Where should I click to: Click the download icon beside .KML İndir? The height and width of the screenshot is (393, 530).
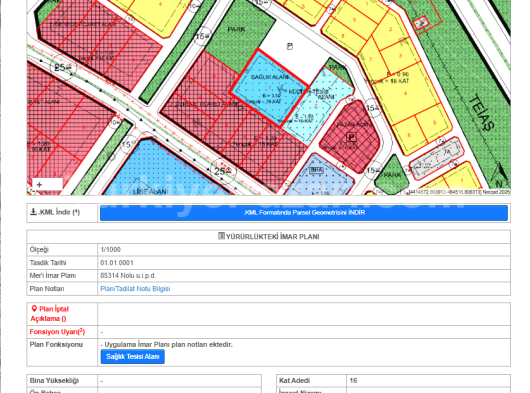(33, 212)
